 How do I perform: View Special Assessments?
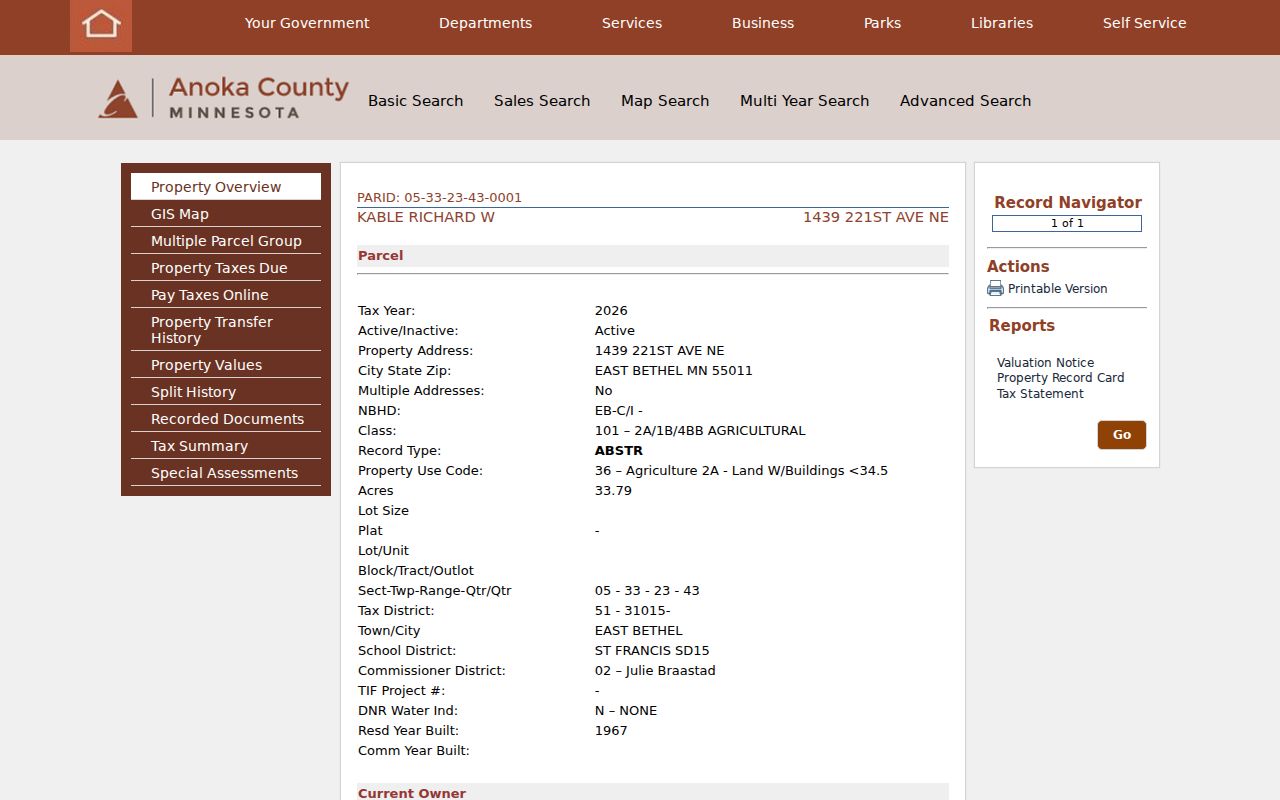(226, 473)
